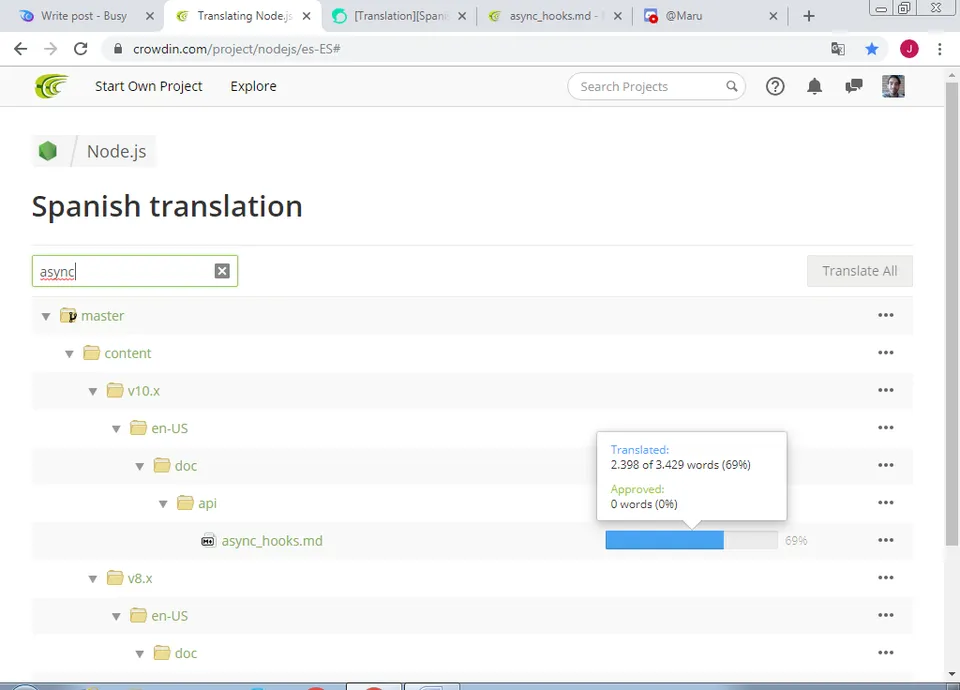Viewport: 960px width, 690px height.
Task: Collapse the api folder arrow
Action: (x=163, y=504)
